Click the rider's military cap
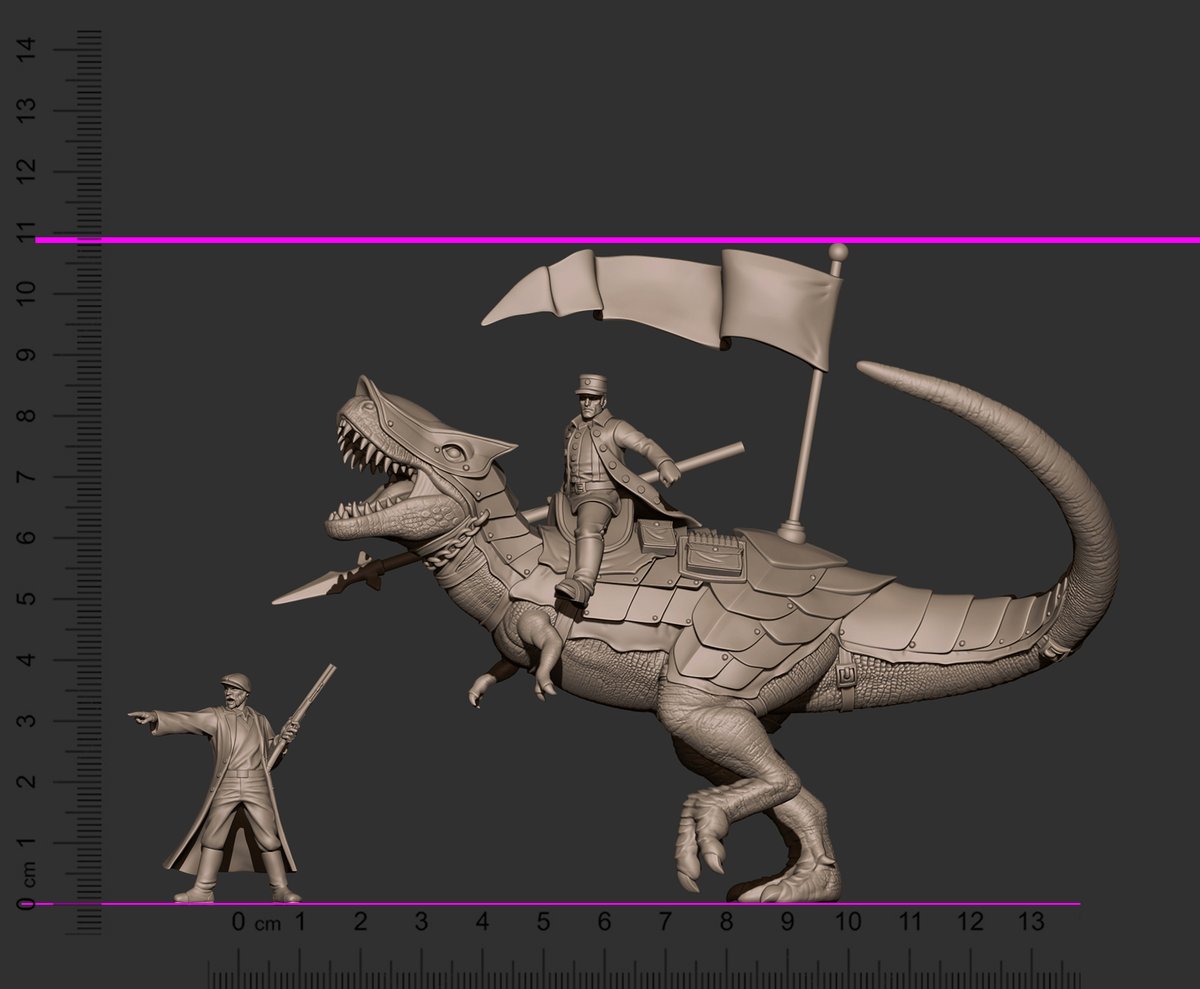The height and width of the screenshot is (989, 1200). coord(590,385)
